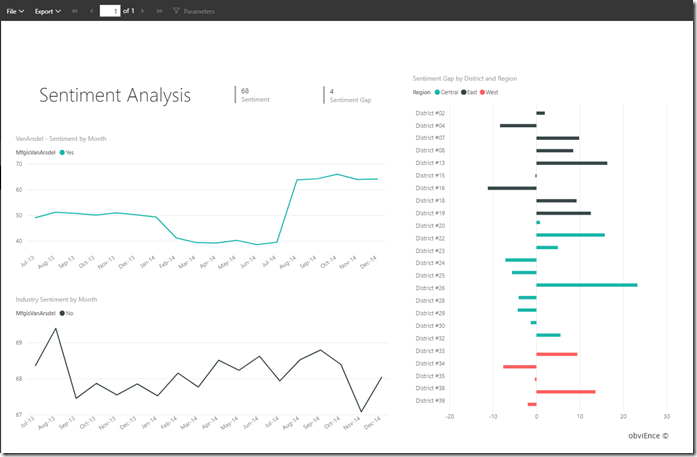Click the first page navigation icon
The image size is (697, 457).
click(x=75, y=11)
